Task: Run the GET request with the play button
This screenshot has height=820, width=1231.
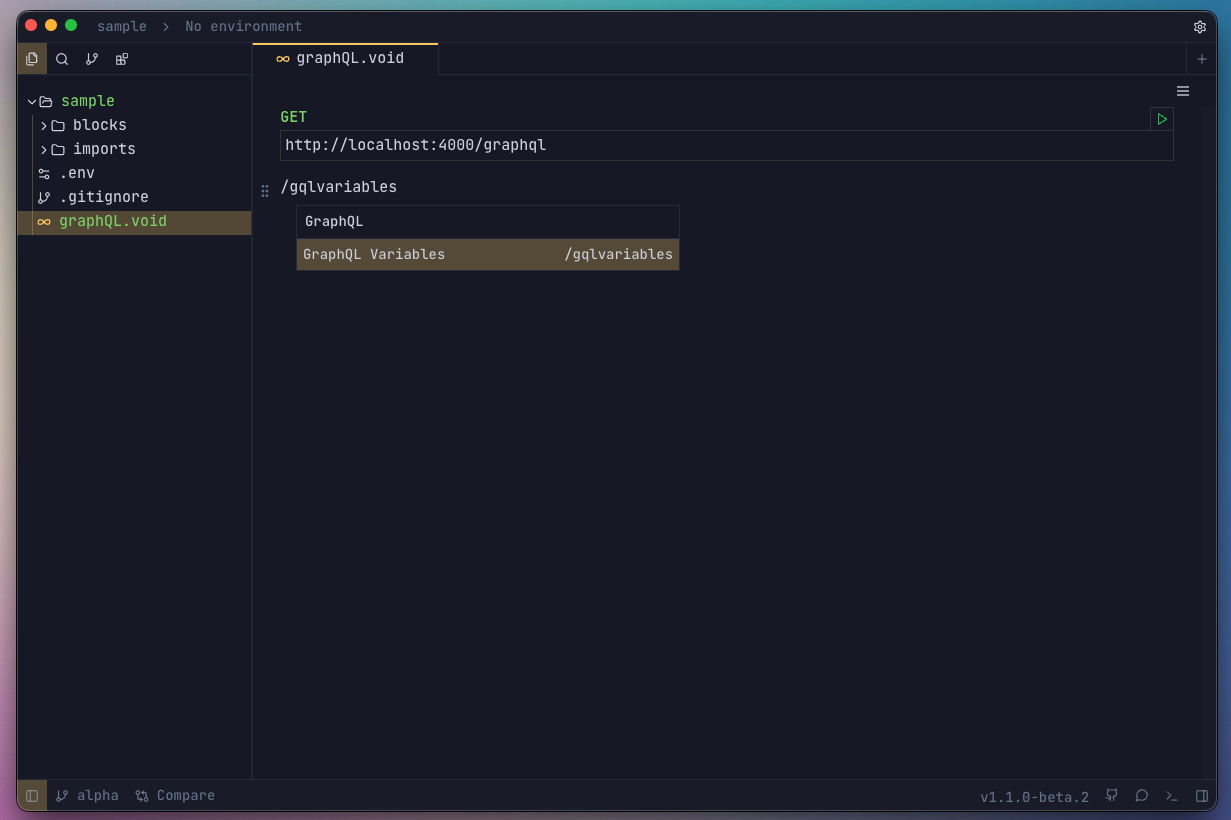Action: (1161, 118)
